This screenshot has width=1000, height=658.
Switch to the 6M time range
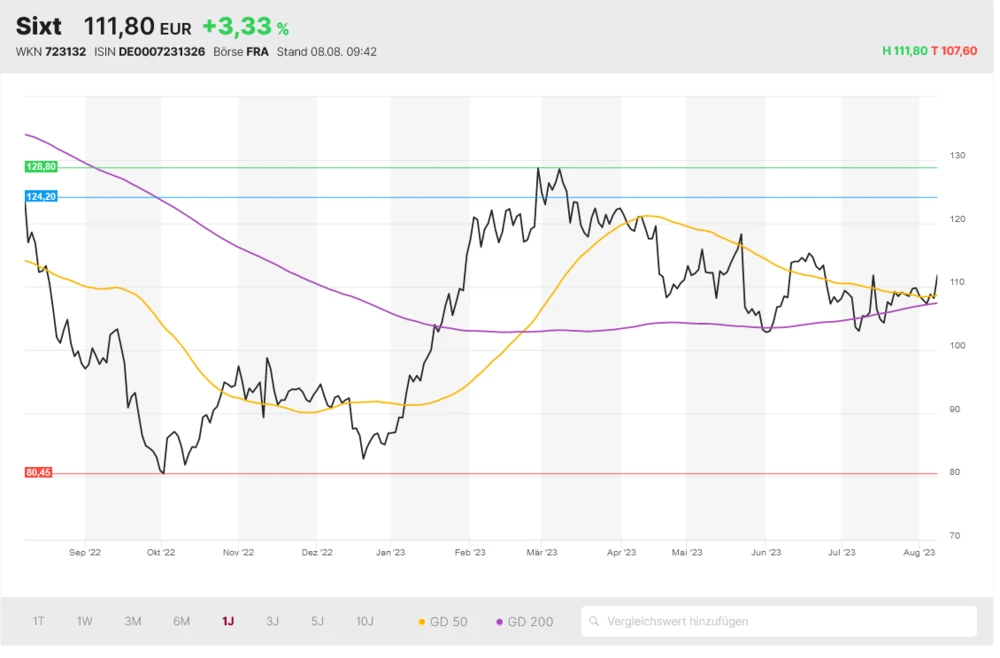(x=181, y=621)
